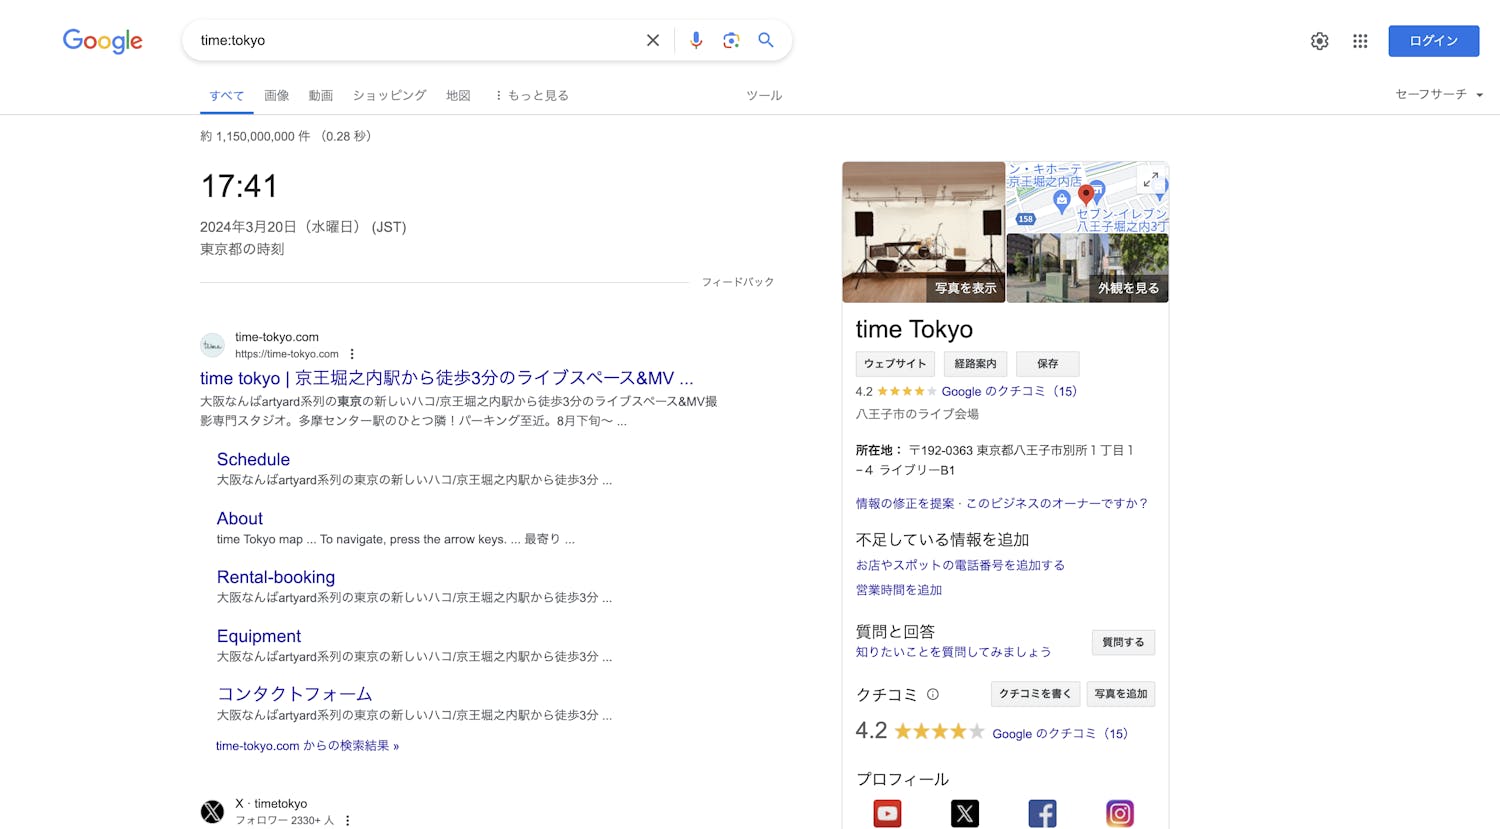Open the X profile icon in panel
Viewport: 1500px width, 829px height.
[965, 813]
